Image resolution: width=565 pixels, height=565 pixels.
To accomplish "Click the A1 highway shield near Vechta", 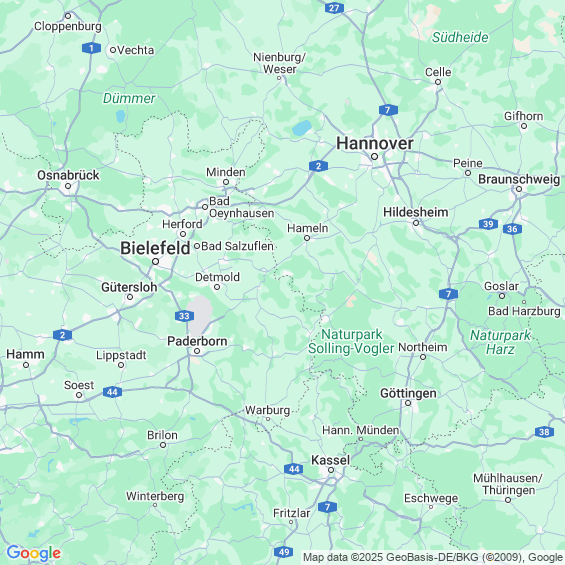I will click(x=91, y=48).
